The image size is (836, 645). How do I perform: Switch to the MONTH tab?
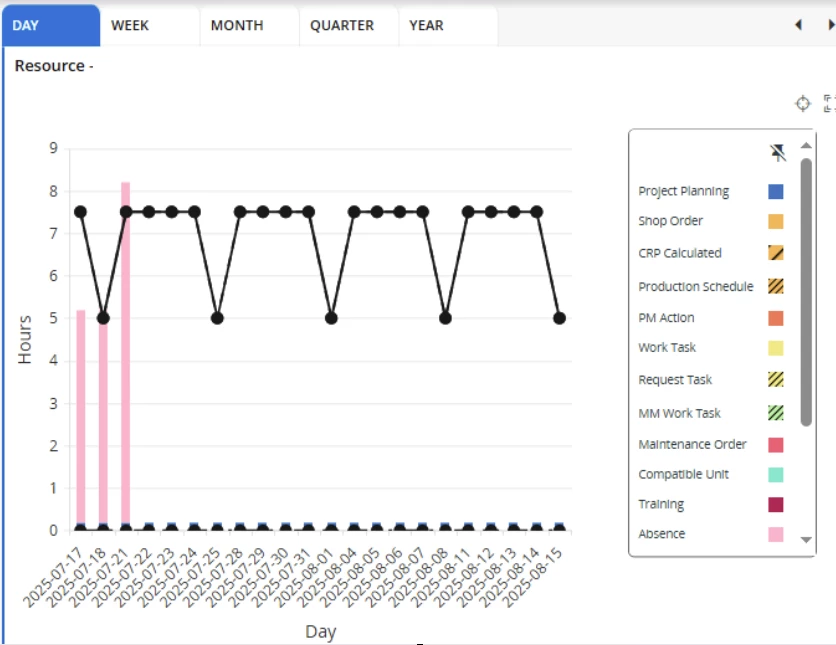pyautogui.click(x=237, y=26)
